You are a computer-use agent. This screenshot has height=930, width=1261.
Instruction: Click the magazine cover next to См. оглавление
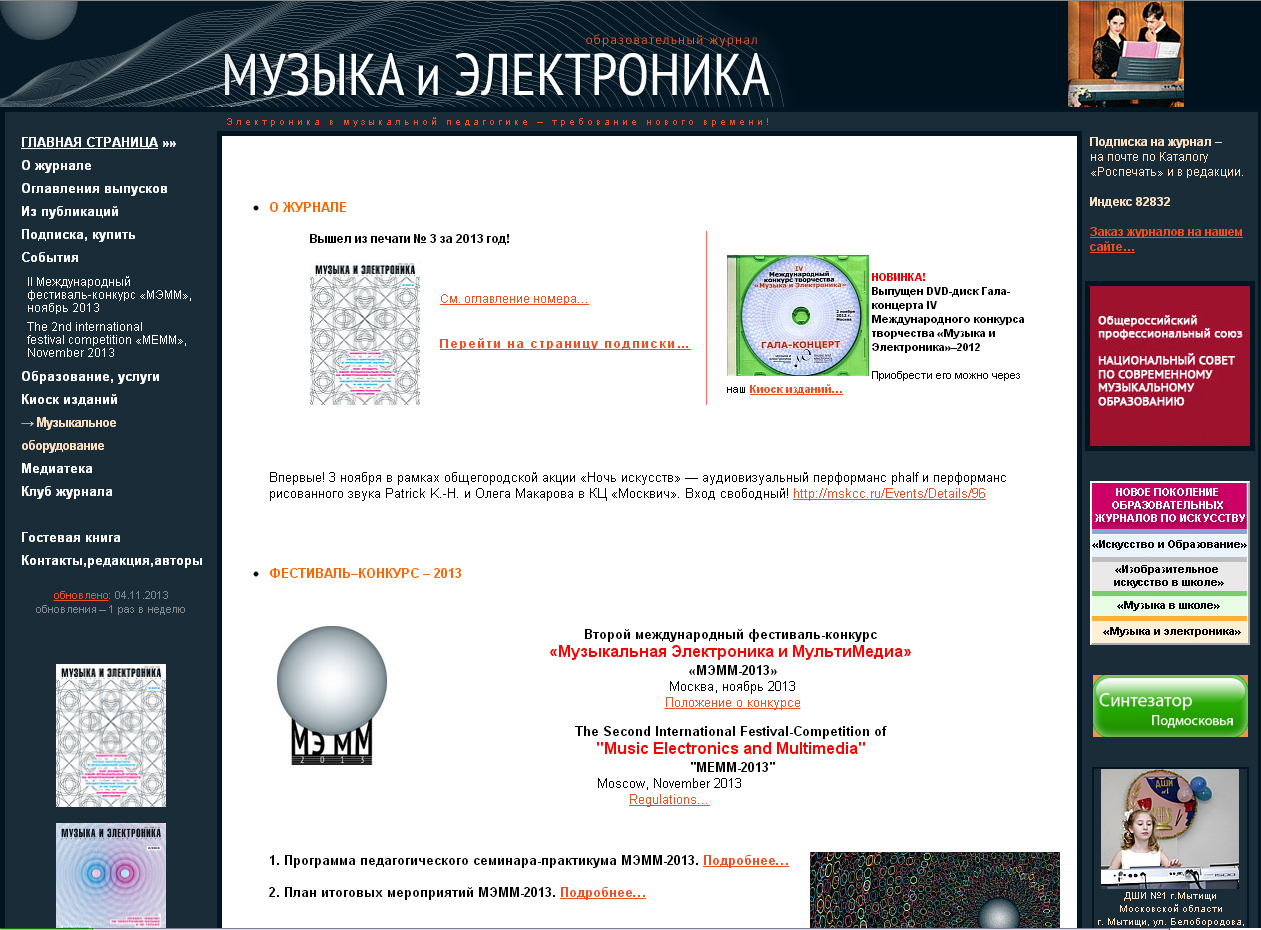point(364,333)
